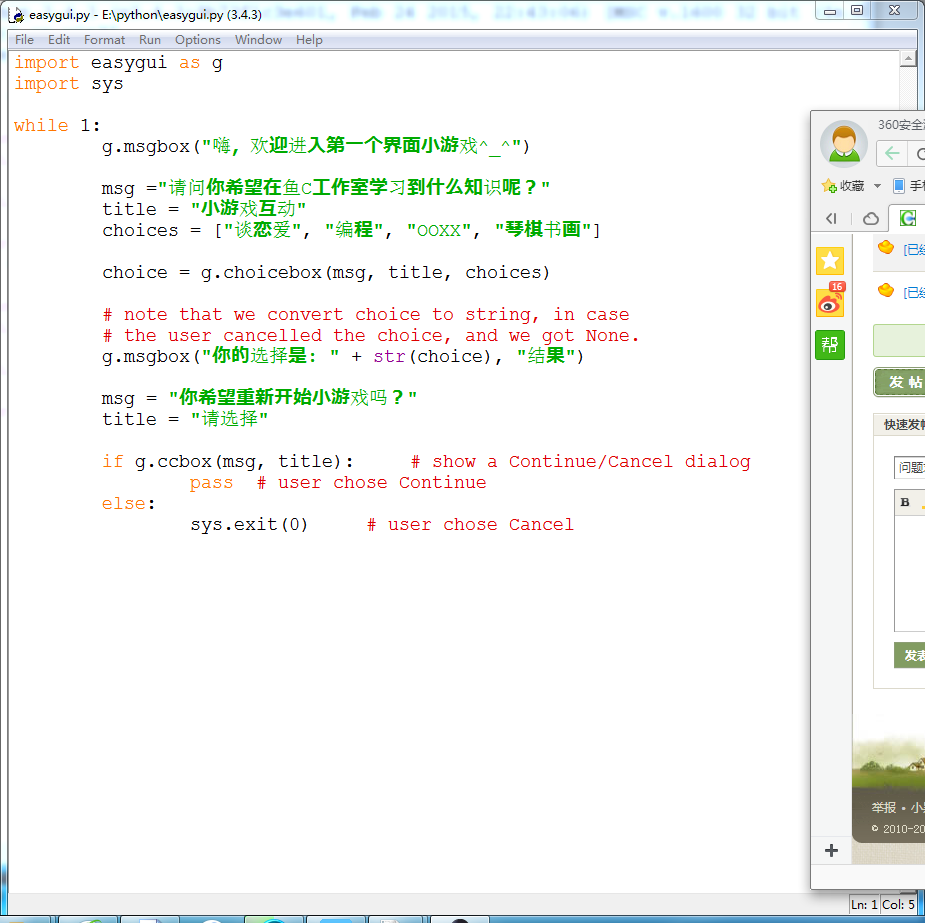This screenshot has width=925, height=923.
Task: Click the 举报 report link in footer
Action: coord(883,808)
